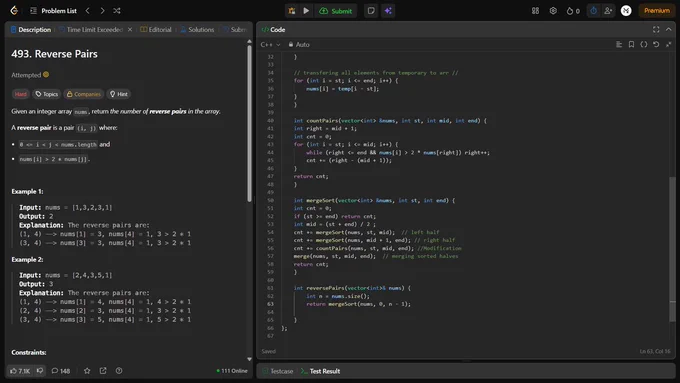
Task: Click down arrow of description scrollbar
Action: click(x=249, y=359)
